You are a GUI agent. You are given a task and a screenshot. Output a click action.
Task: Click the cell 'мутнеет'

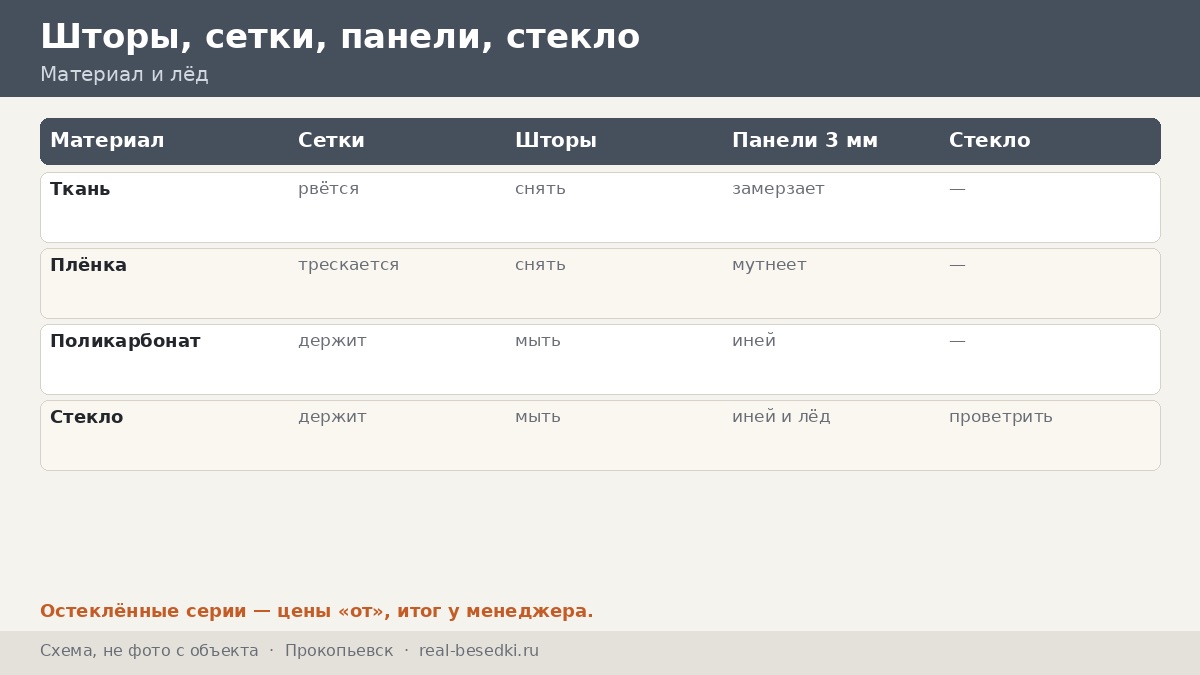click(769, 265)
